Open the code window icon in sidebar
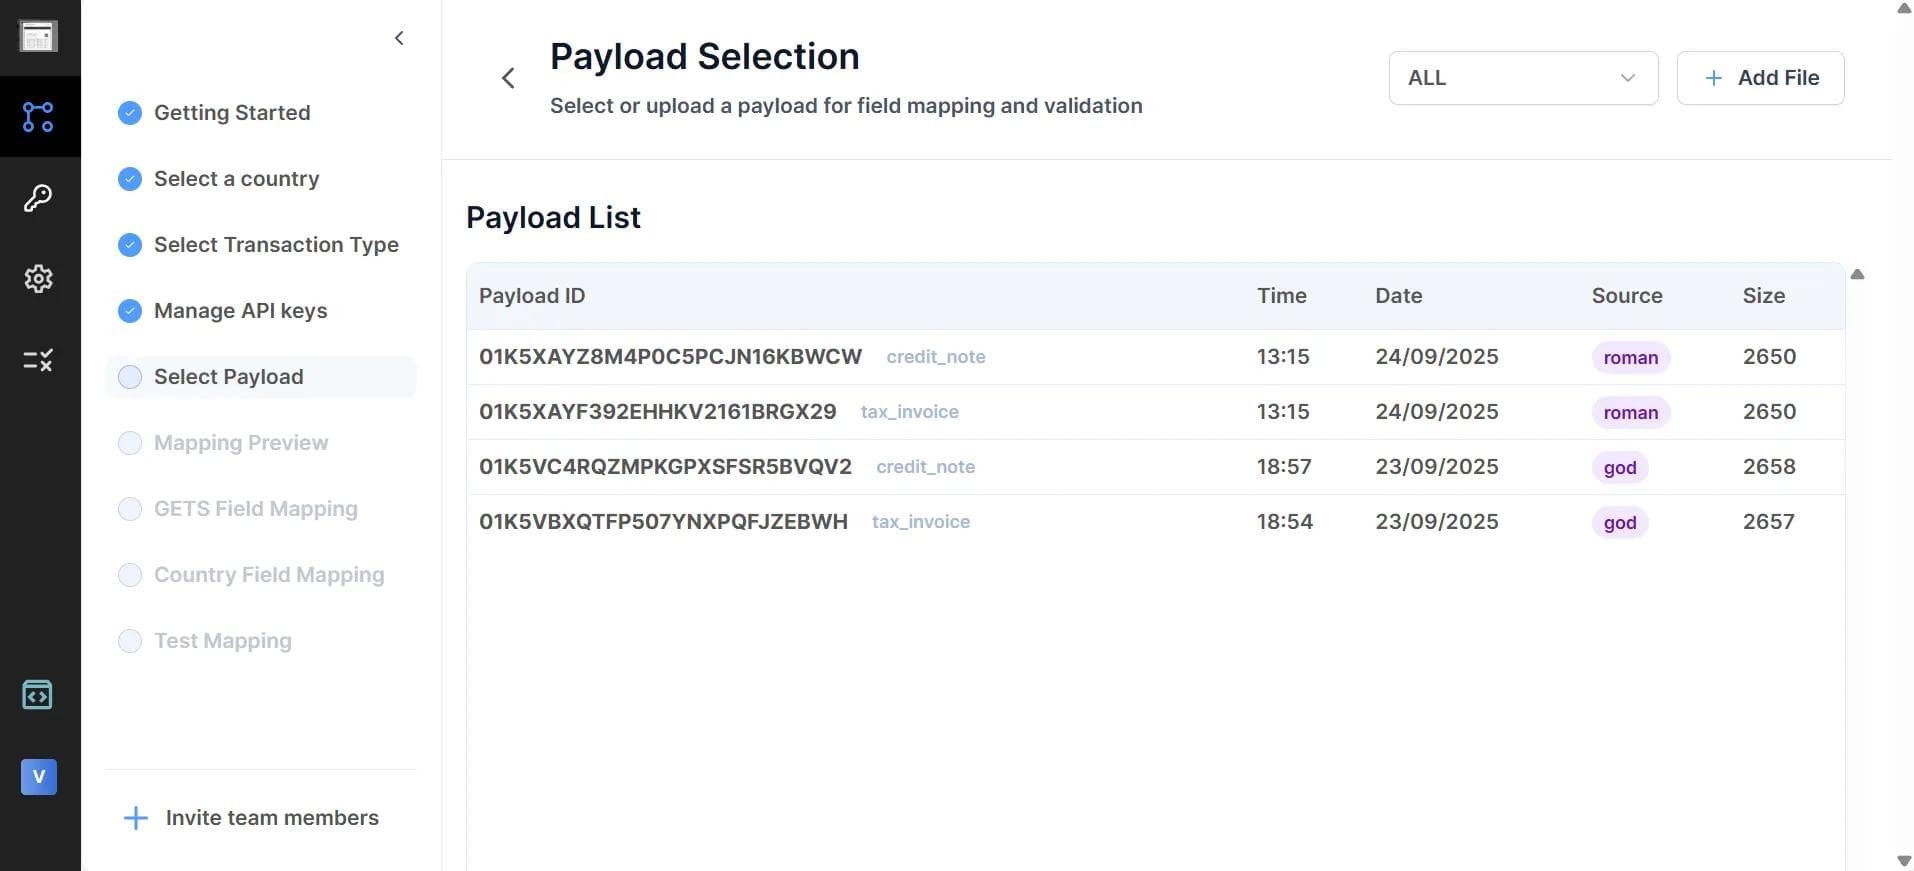This screenshot has height=871, width=1914. click(x=38, y=694)
